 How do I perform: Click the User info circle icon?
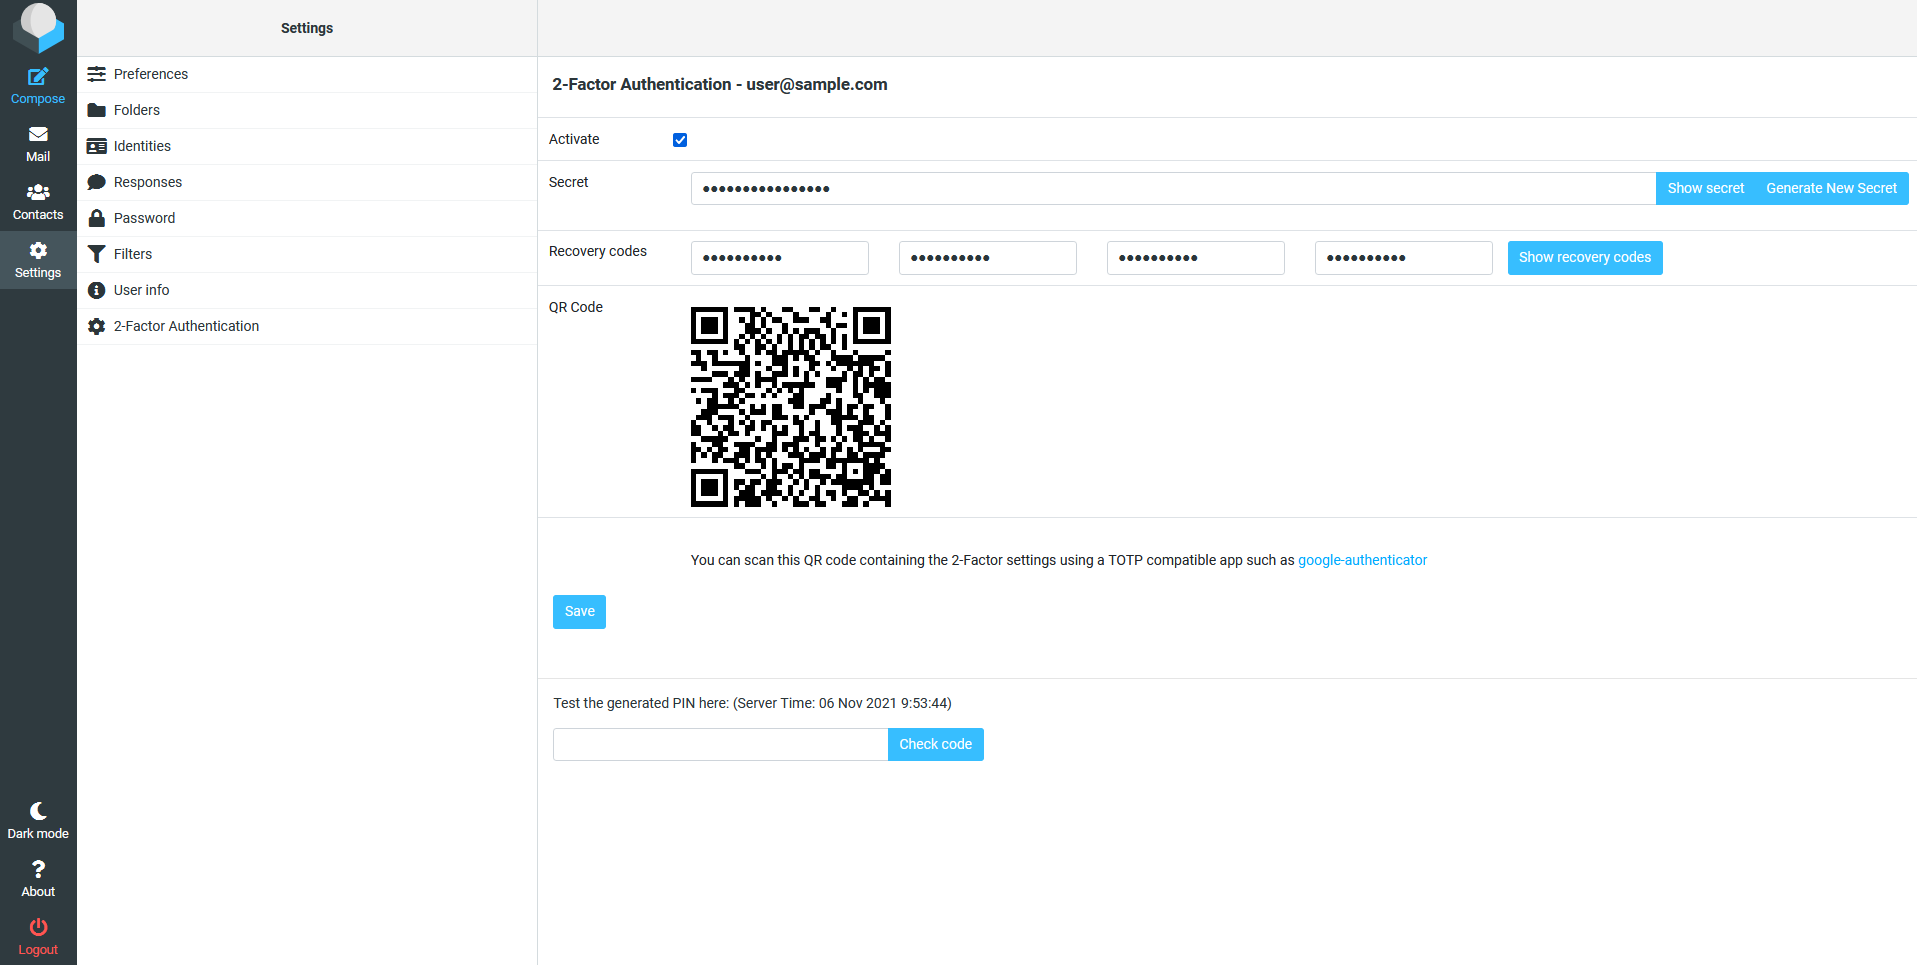click(x=97, y=290)
